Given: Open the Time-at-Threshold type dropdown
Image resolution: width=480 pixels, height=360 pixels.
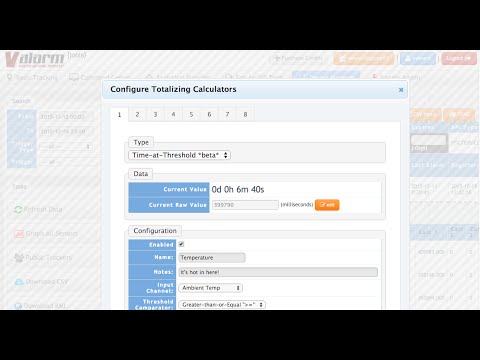Looking at the screenshot, I should (x=179, y=155).
